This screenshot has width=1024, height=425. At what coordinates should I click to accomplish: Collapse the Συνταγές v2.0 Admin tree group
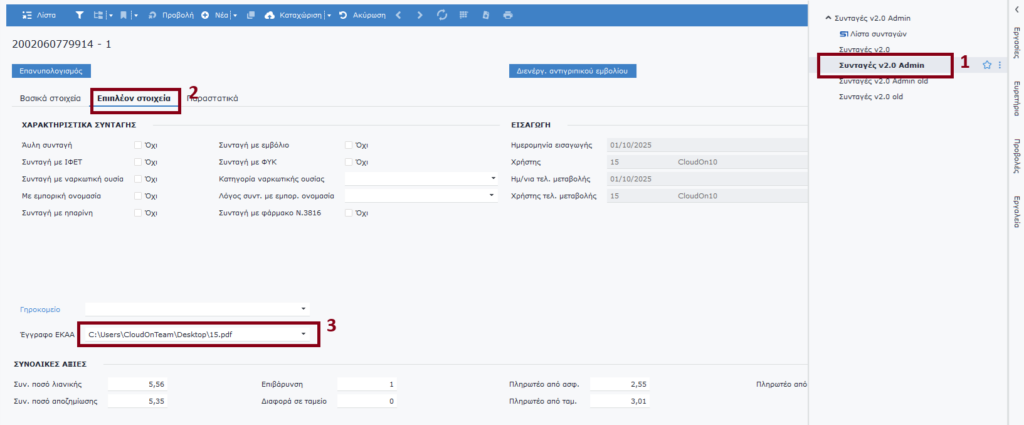click(x=829, y=19)
